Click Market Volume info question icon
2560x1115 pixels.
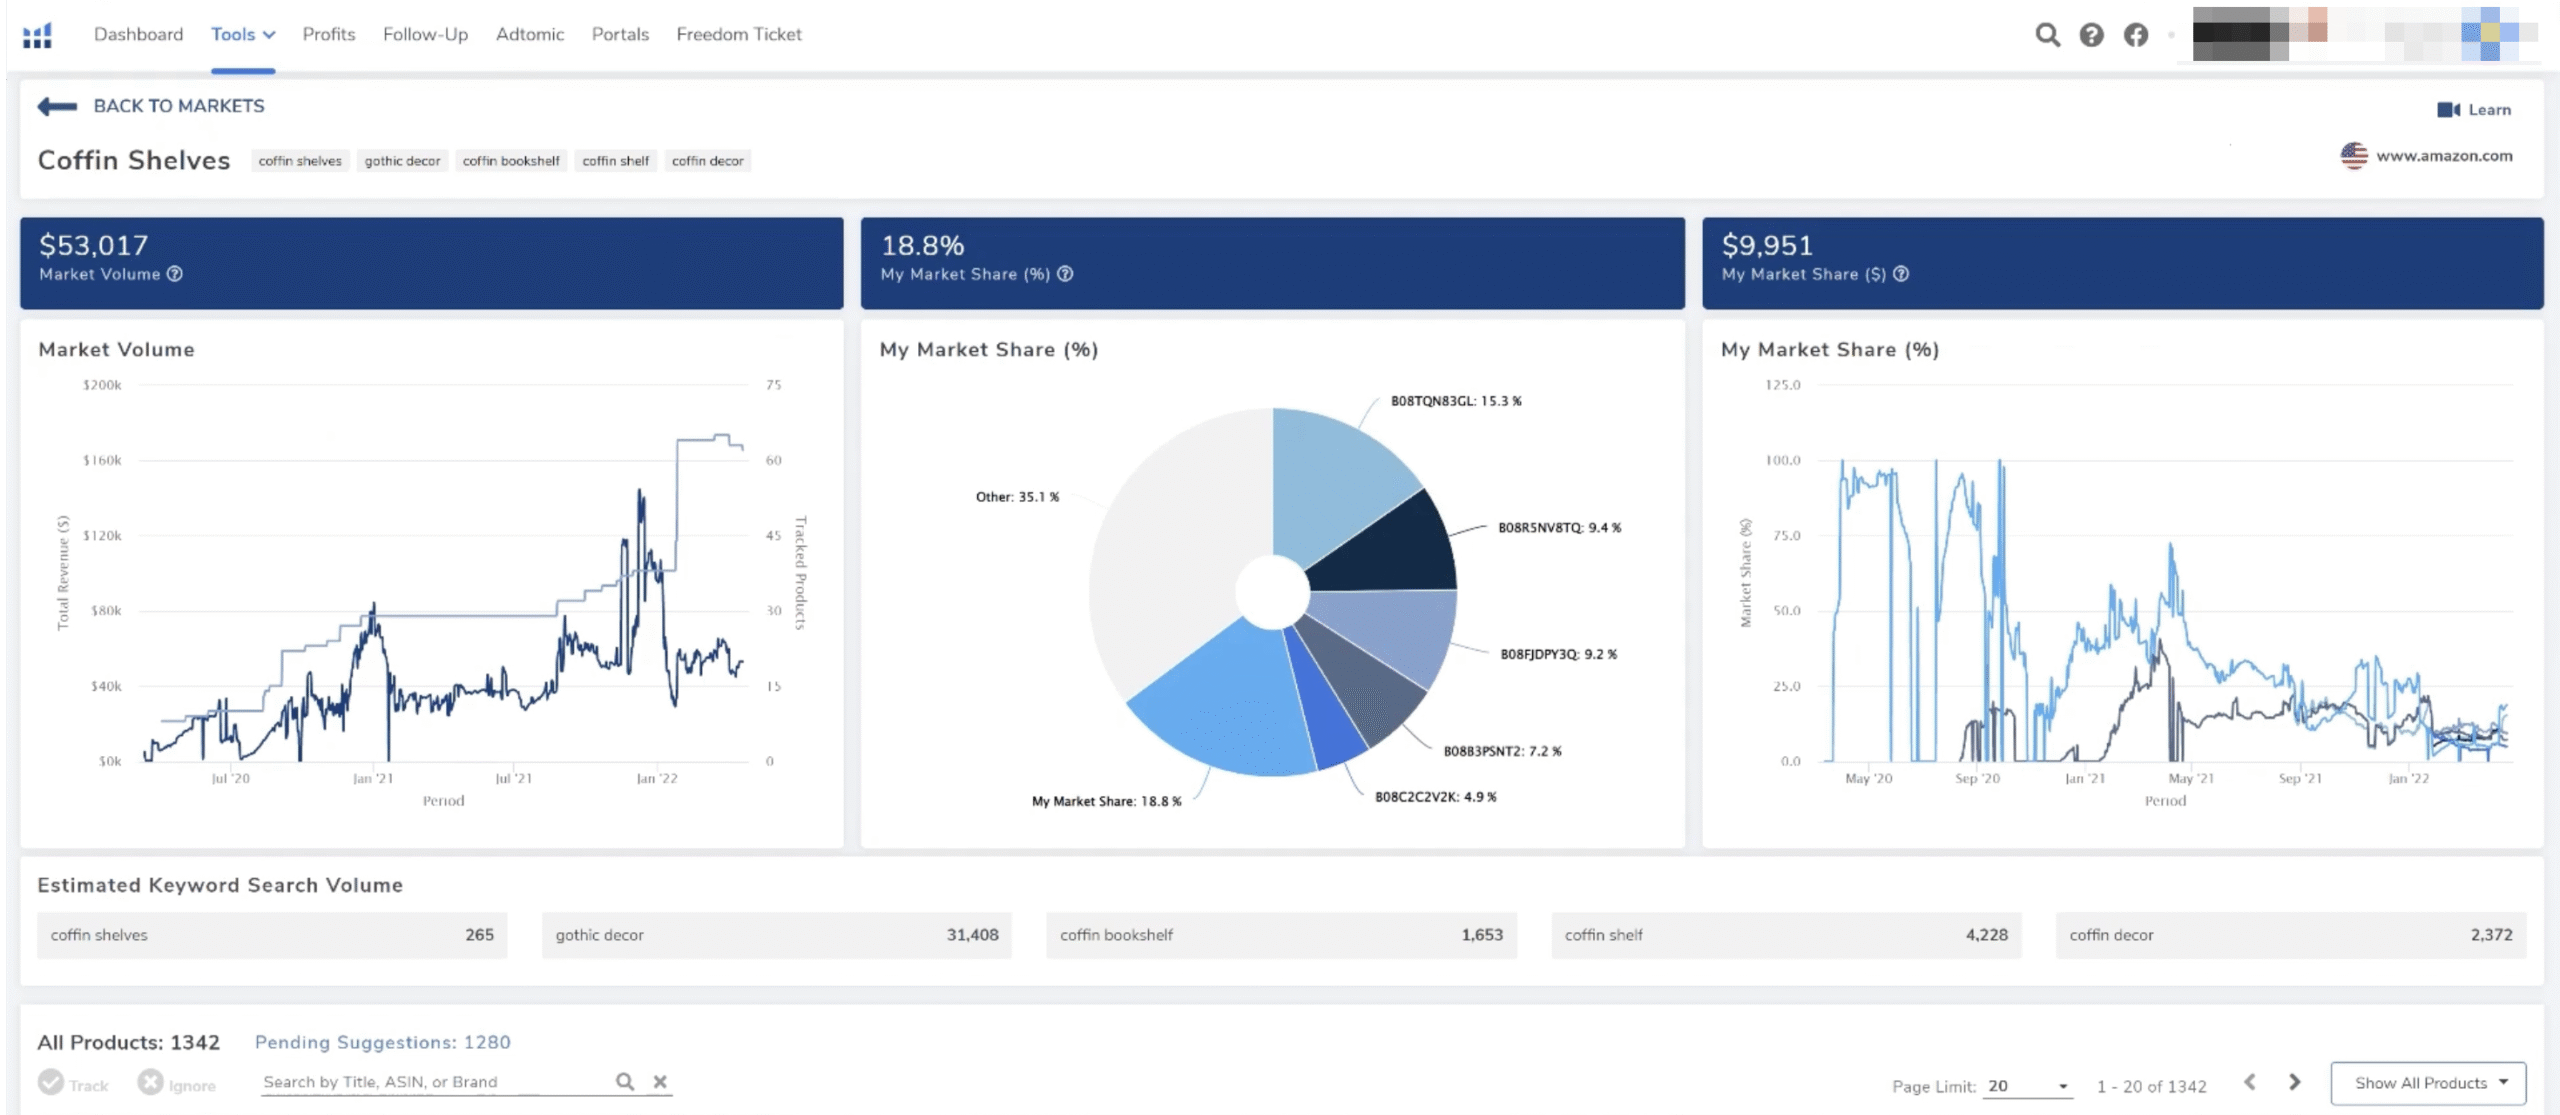[x=175, y=274]
